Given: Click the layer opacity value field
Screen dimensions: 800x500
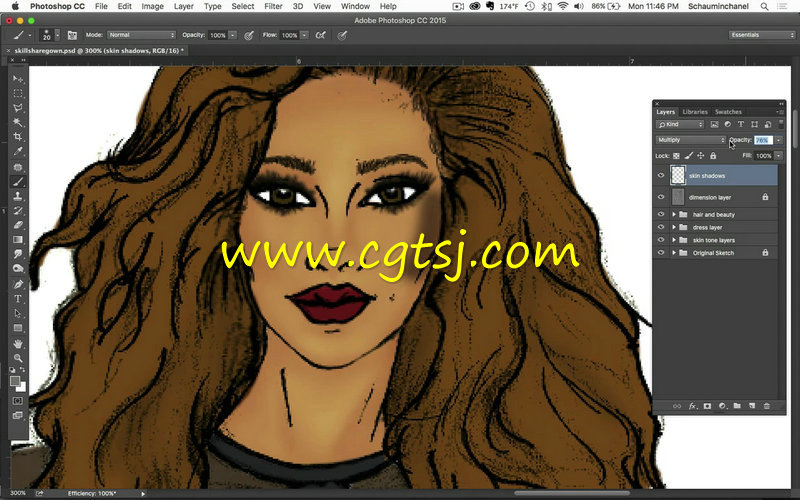Looking at the screenshot, I should 763,140.
